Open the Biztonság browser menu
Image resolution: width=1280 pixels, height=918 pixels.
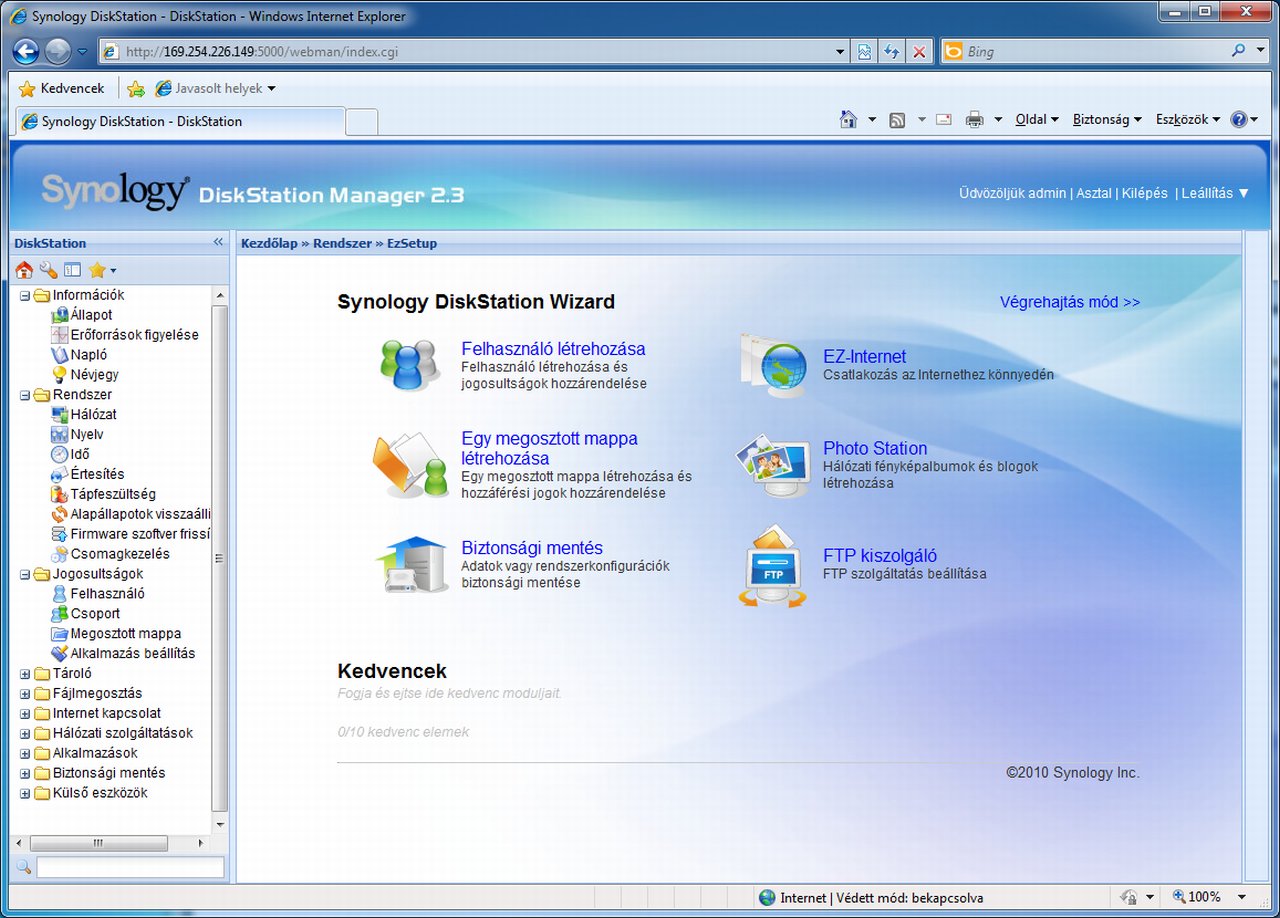click(1106, 120)
